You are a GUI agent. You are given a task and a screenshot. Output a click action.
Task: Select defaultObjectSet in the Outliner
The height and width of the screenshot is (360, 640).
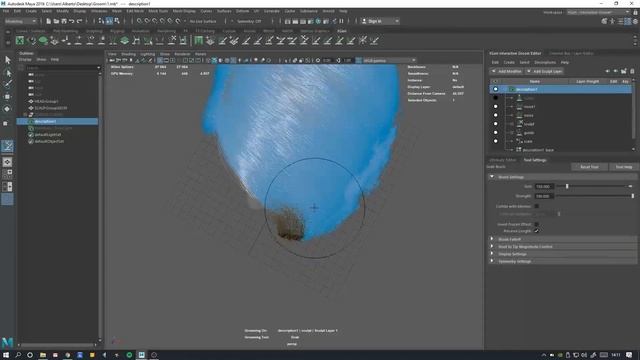[x=49, y=141]
